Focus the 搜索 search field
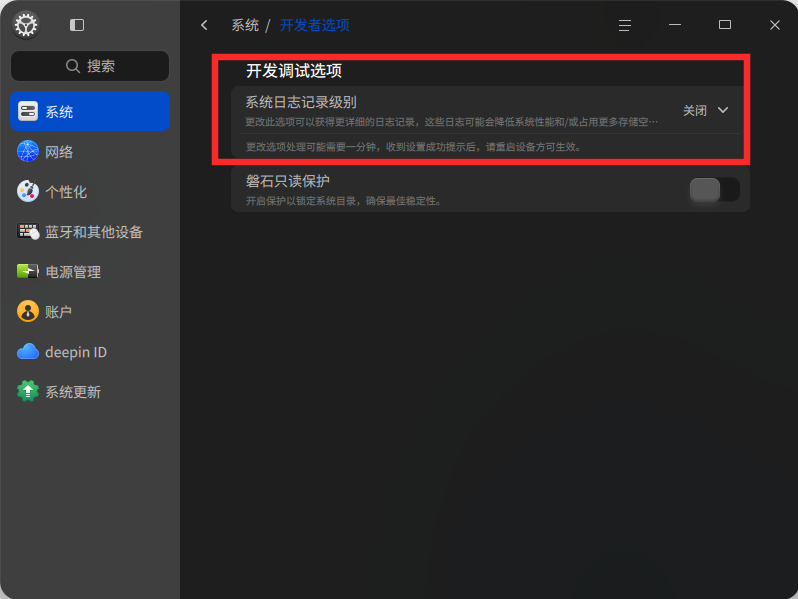The width and height of the screenshot is (798, 599). tap(90, 66)
